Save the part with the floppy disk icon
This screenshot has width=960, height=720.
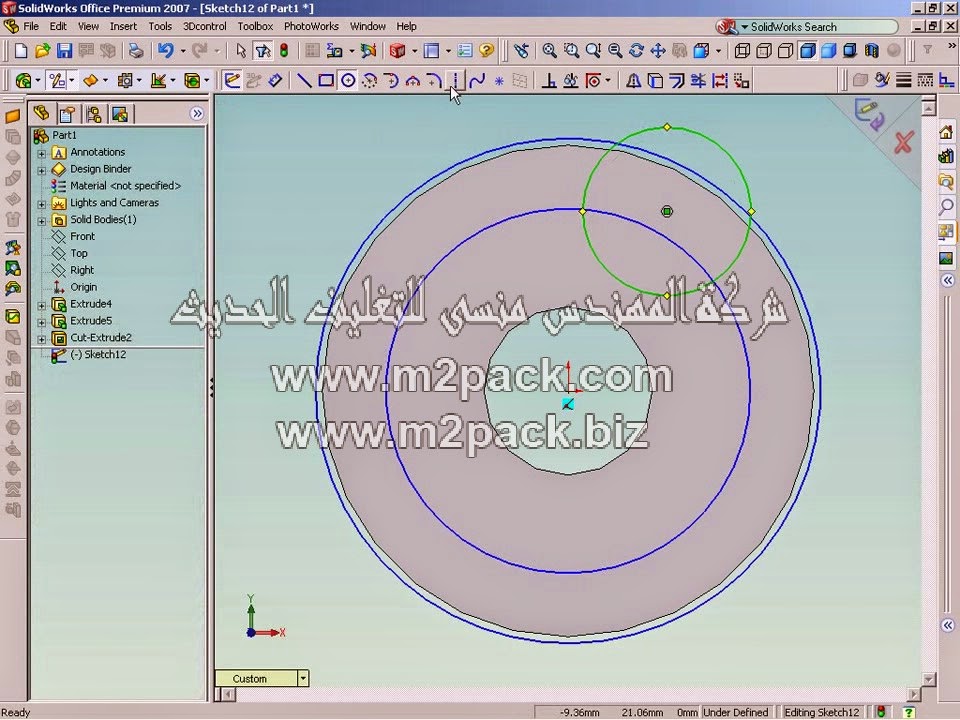tap(64, 51)
